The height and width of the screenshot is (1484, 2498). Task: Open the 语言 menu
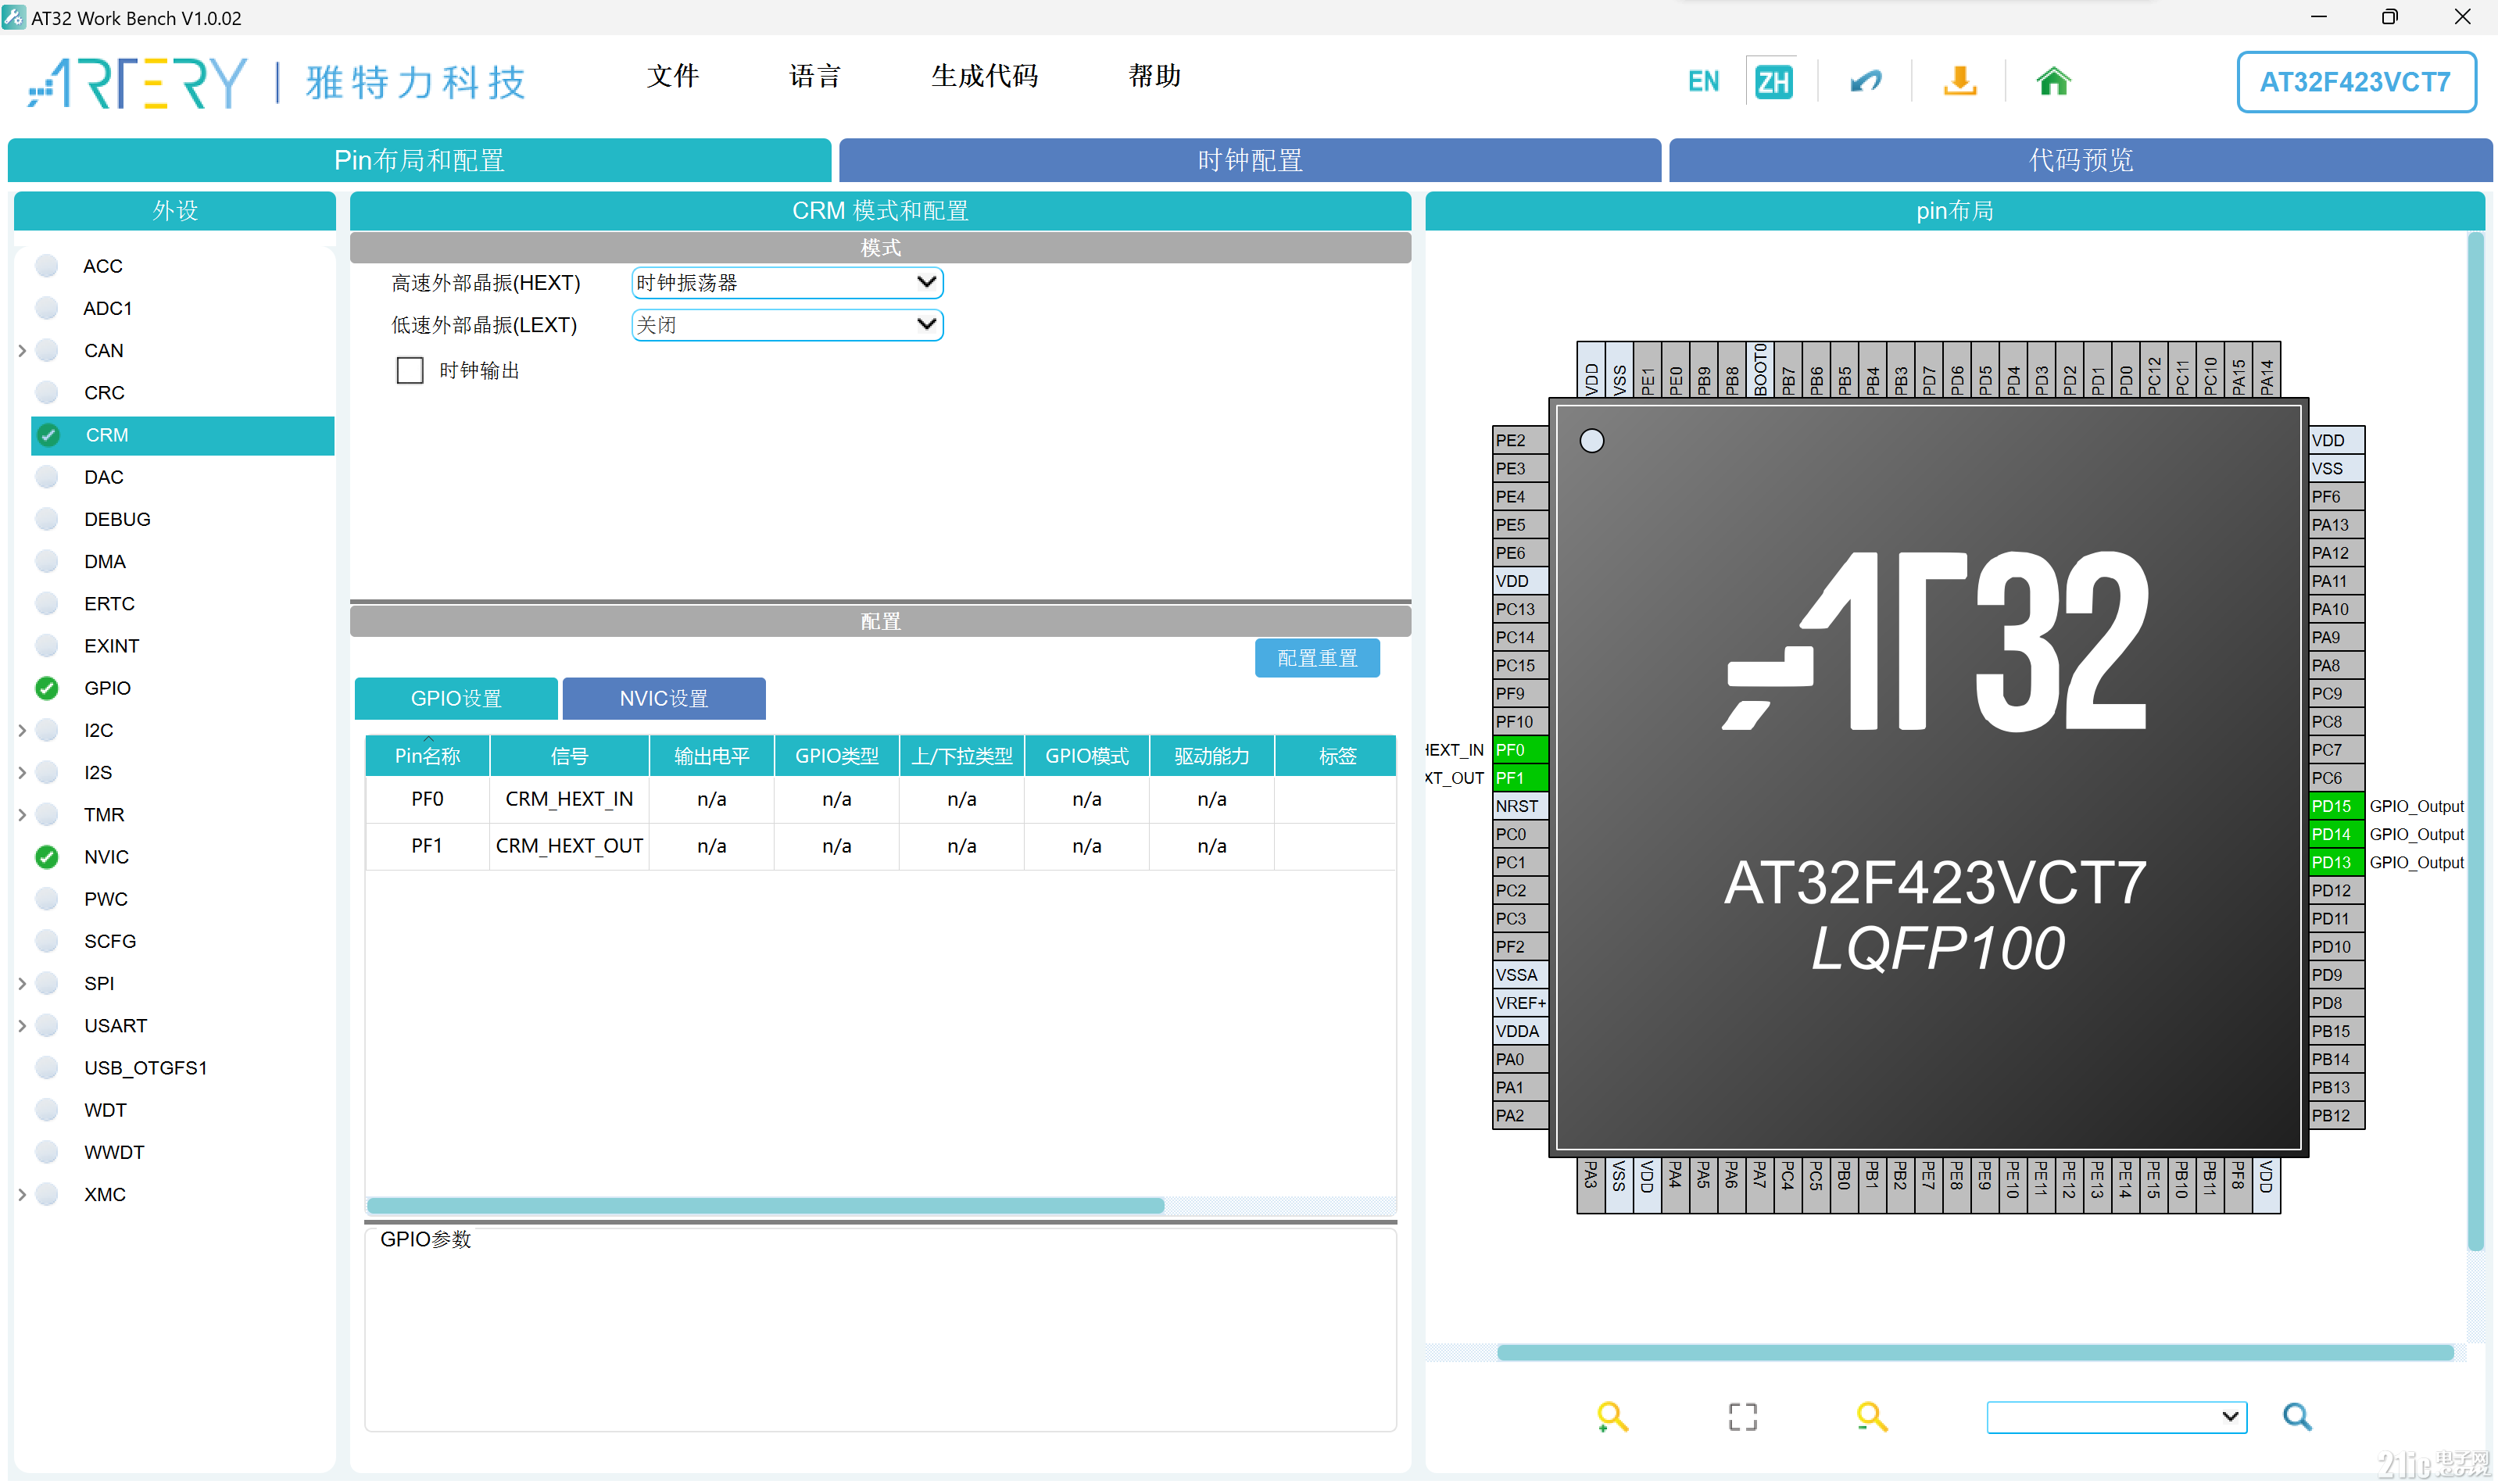(x=814, y=76)
